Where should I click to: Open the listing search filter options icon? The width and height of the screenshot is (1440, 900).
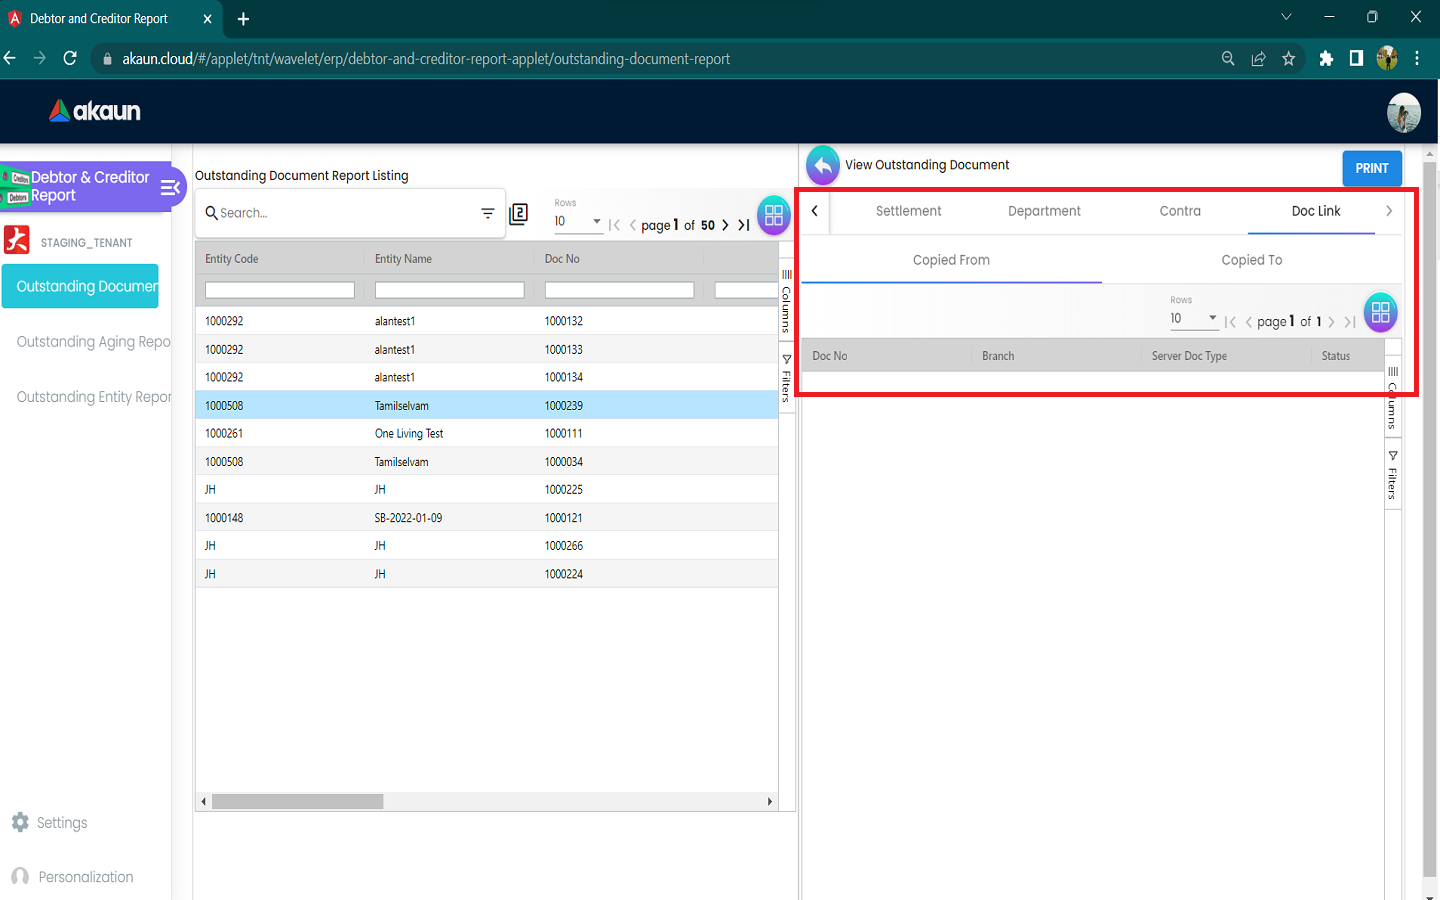click(x=488, y=213)
